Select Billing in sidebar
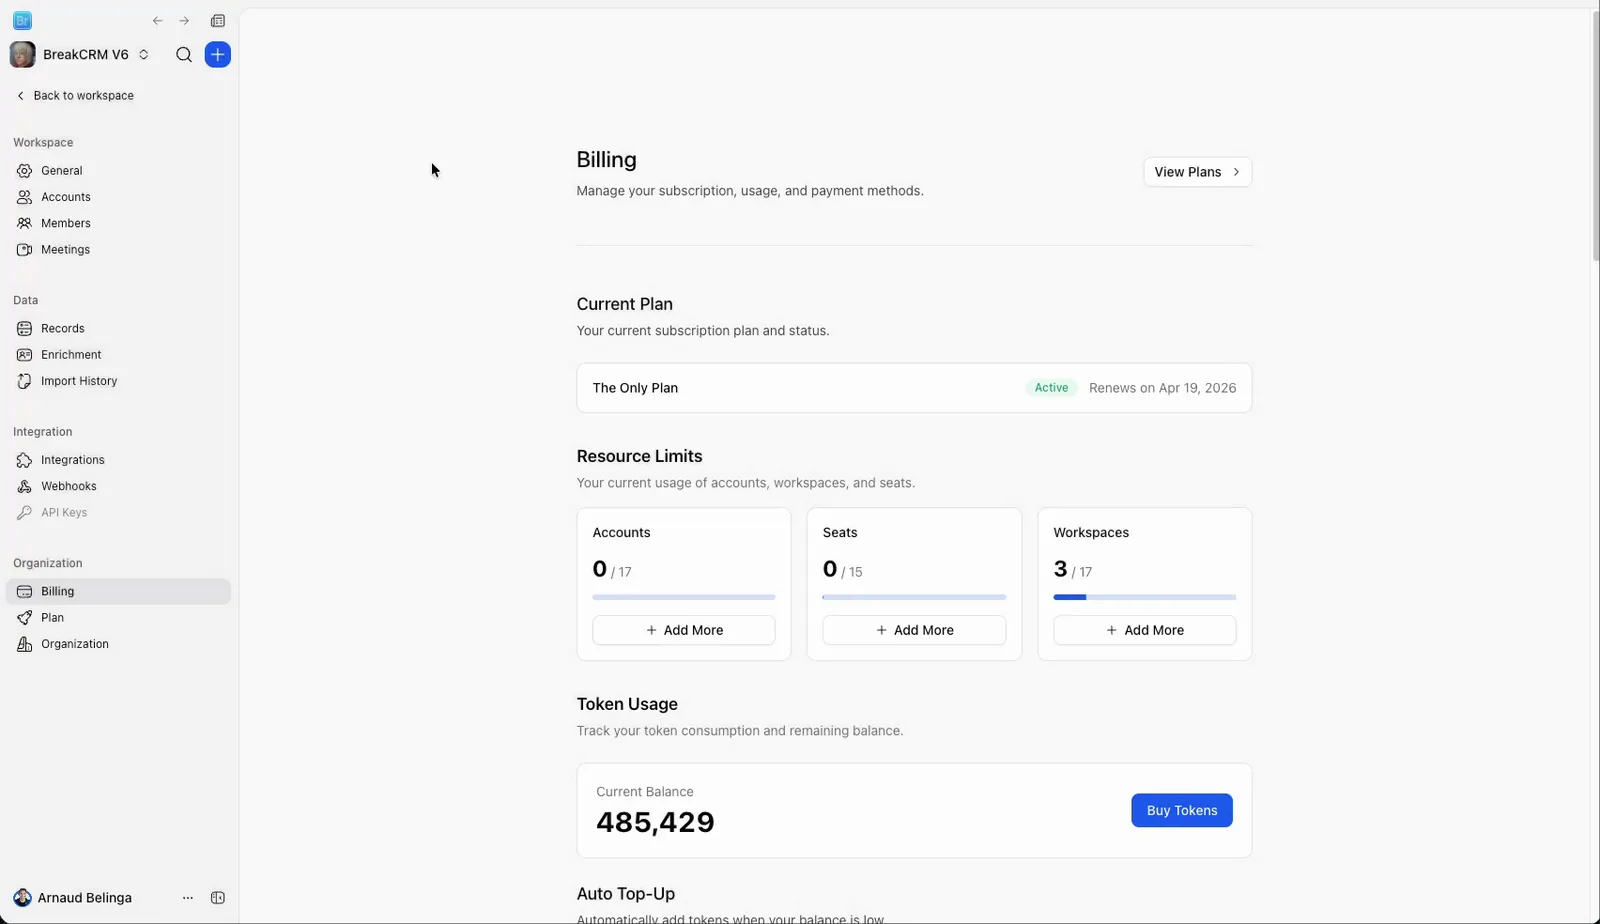Viewport: 1600px width, 924px height. point(118,592)
